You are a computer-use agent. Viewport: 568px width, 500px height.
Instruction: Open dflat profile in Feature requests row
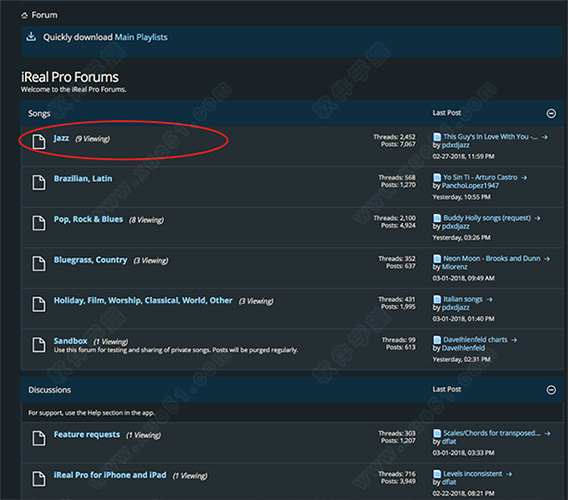point(449,441)
